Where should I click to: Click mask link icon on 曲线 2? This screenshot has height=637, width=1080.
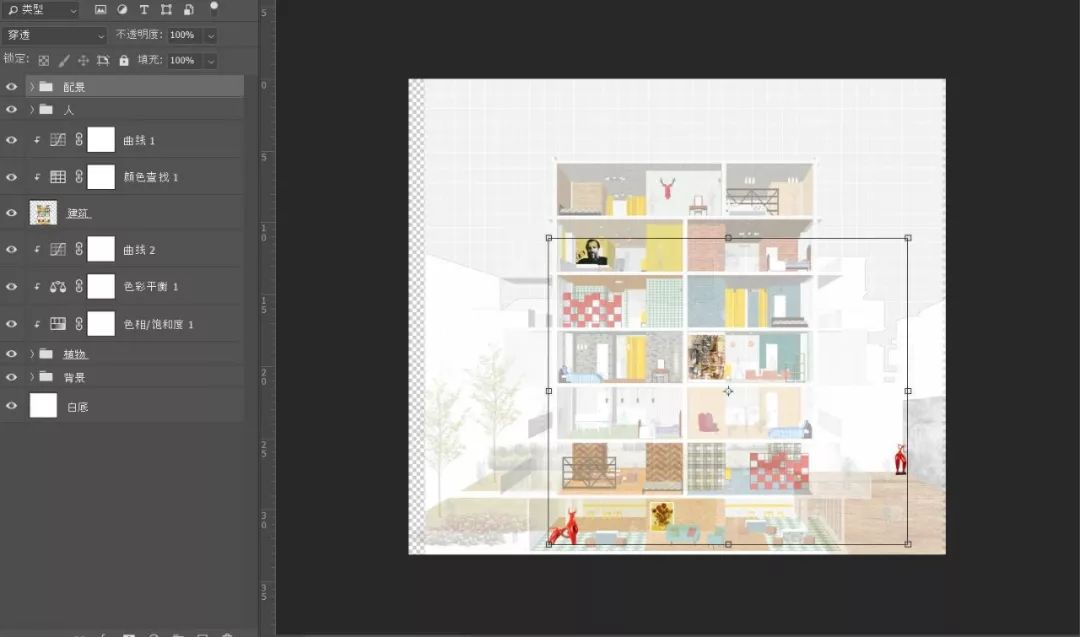(79, 249)
